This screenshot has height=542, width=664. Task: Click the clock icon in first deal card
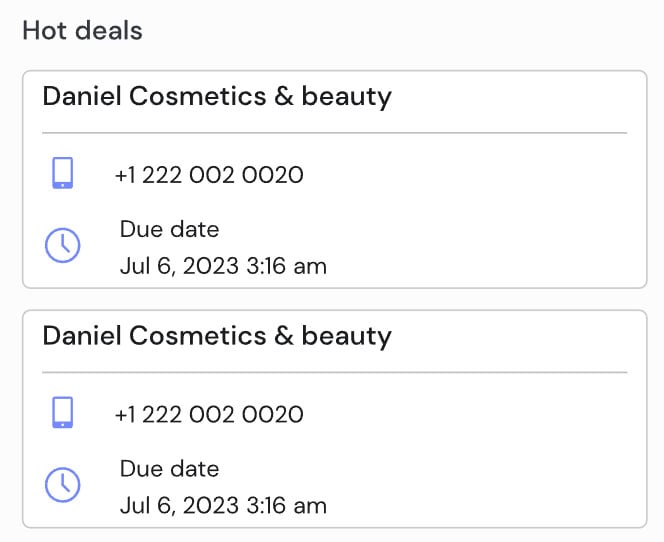(63, 246)
